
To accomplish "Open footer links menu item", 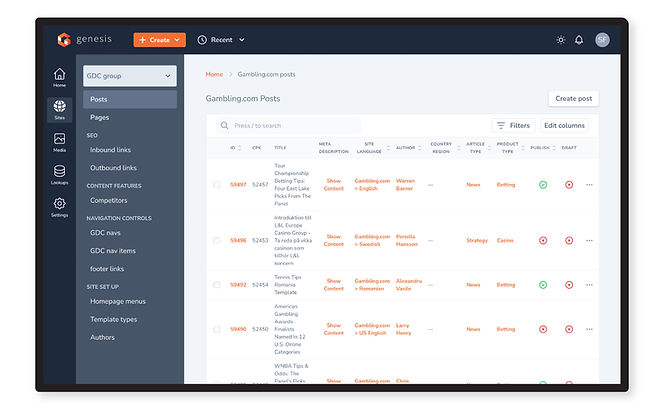I will [107, 269].
